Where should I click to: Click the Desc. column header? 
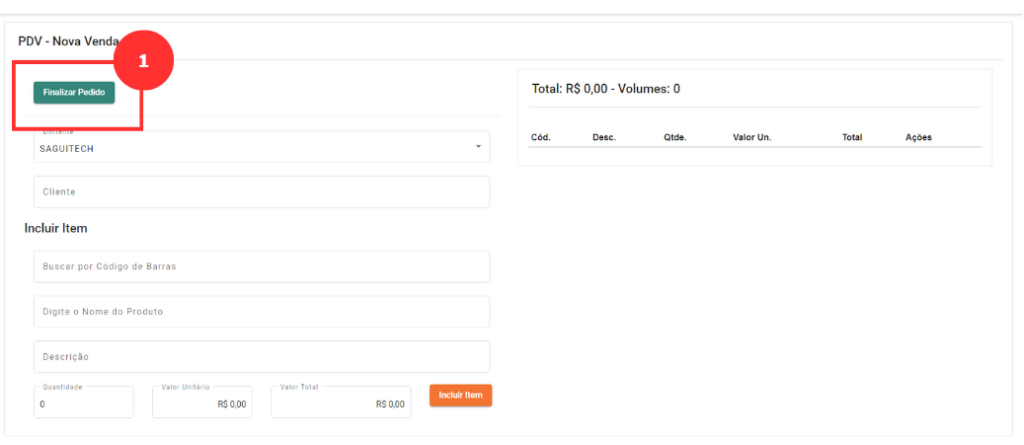pos(603,137)
